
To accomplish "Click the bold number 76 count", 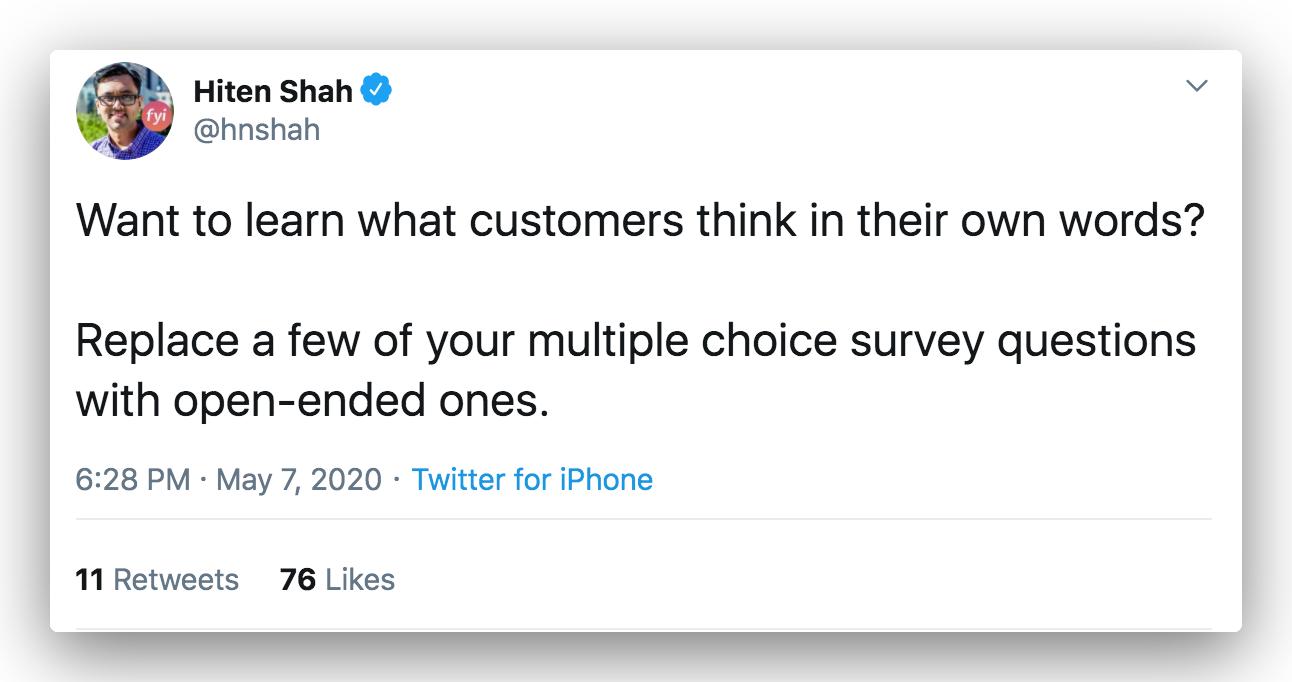I will pos(298,580).
